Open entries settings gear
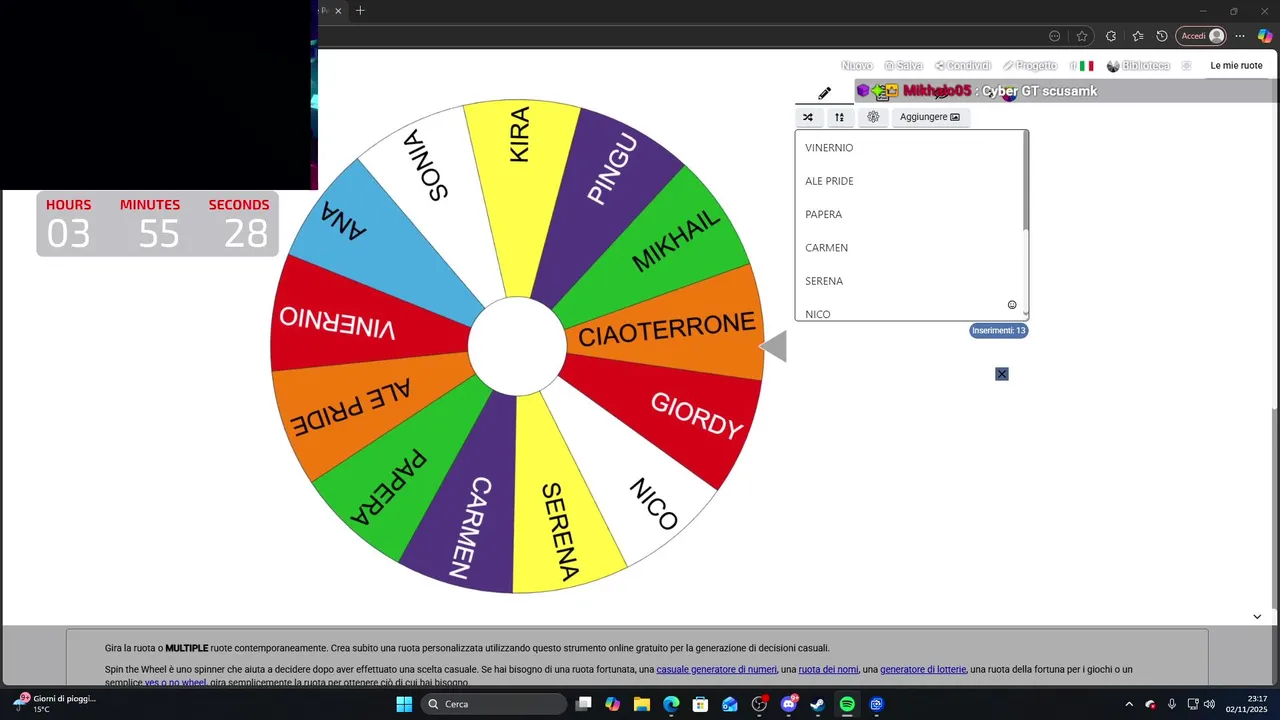1280x720 pixels. (873, 117)
